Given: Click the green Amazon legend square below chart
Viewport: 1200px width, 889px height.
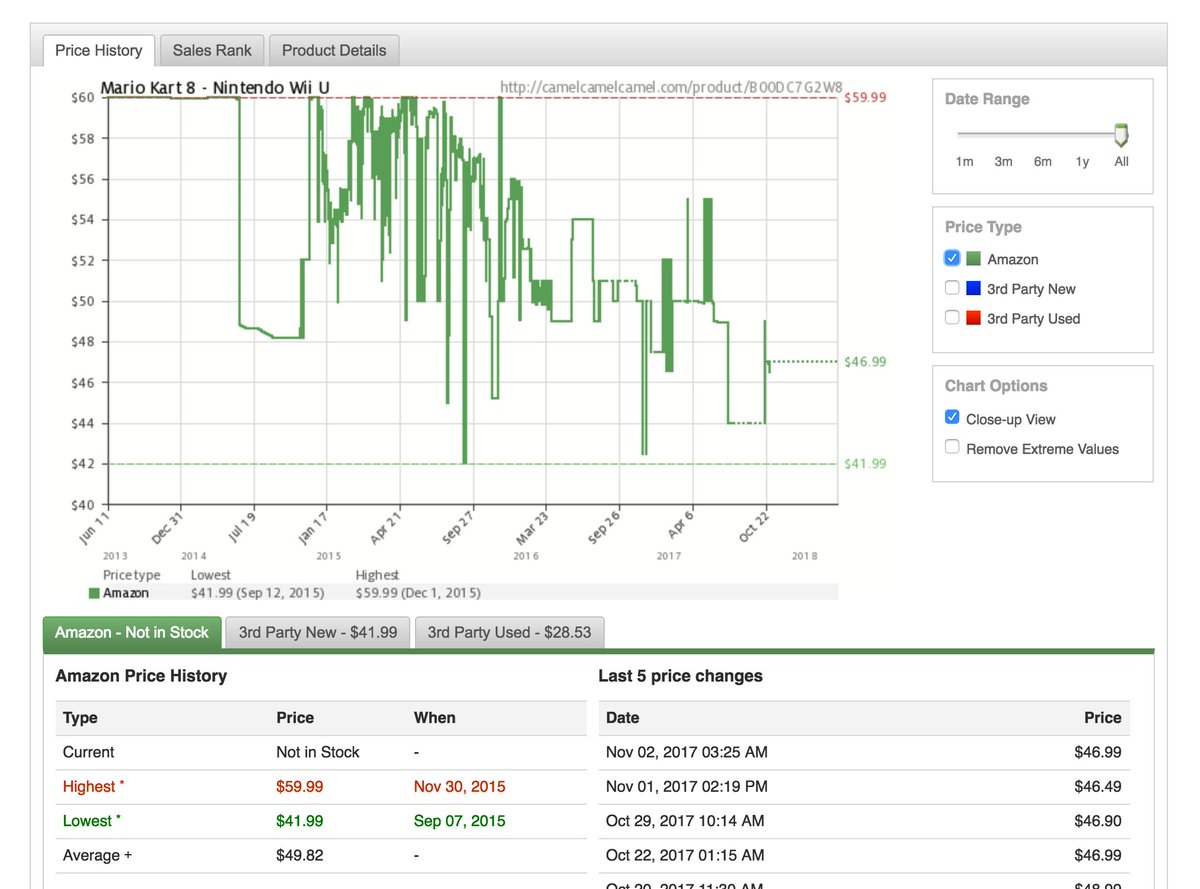Looking at the screenshot, I should tap(94, 593).
